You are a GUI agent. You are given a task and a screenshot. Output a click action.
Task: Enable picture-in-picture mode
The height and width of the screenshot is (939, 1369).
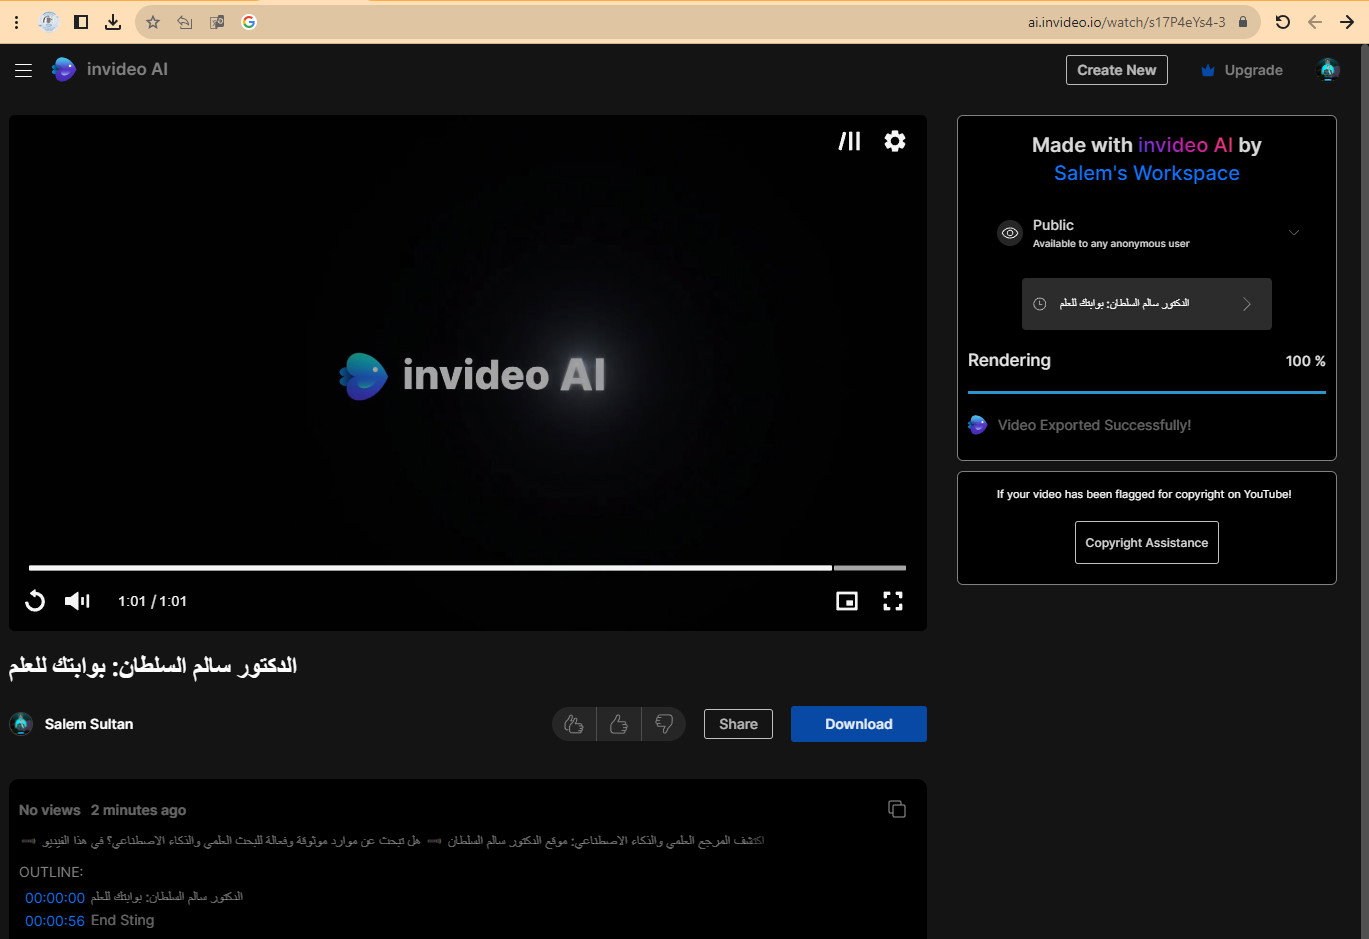[846, 601]
